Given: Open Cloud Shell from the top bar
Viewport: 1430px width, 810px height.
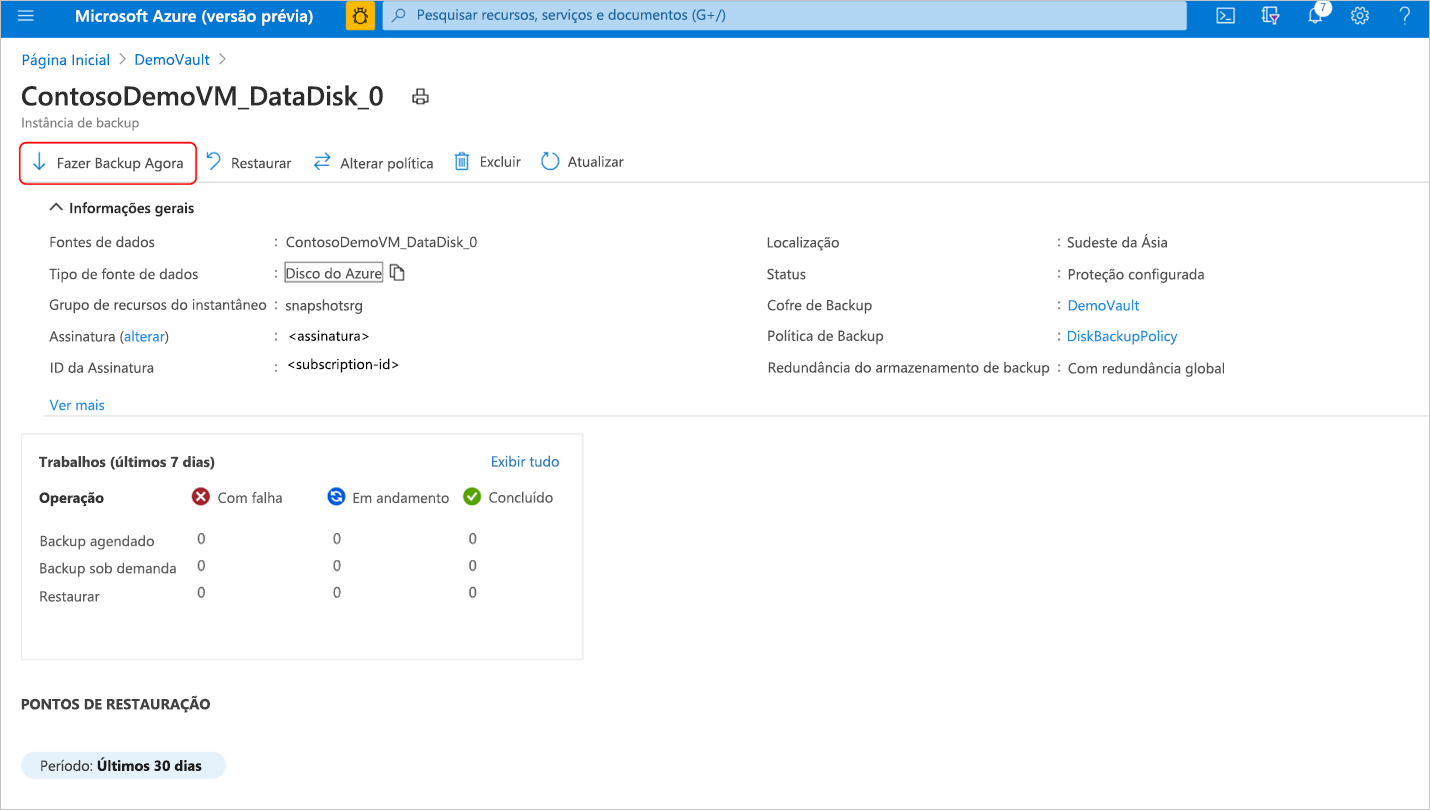Looking at the screenshot, I should (x=1225, y=16).
